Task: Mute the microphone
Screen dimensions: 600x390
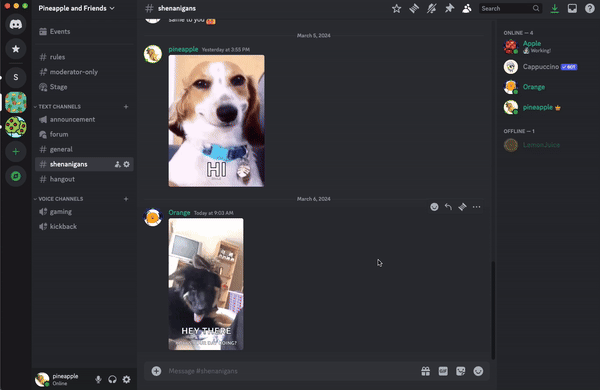Action: 98,379
